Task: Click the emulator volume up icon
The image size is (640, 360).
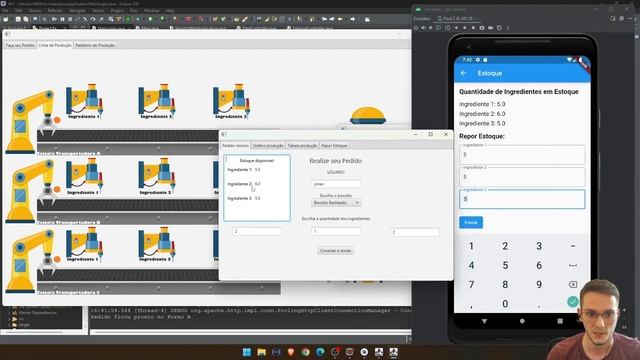Action: (x=423, y=28)
